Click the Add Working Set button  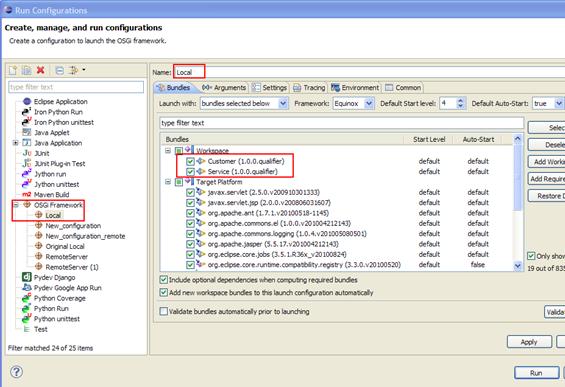(547, 162)
